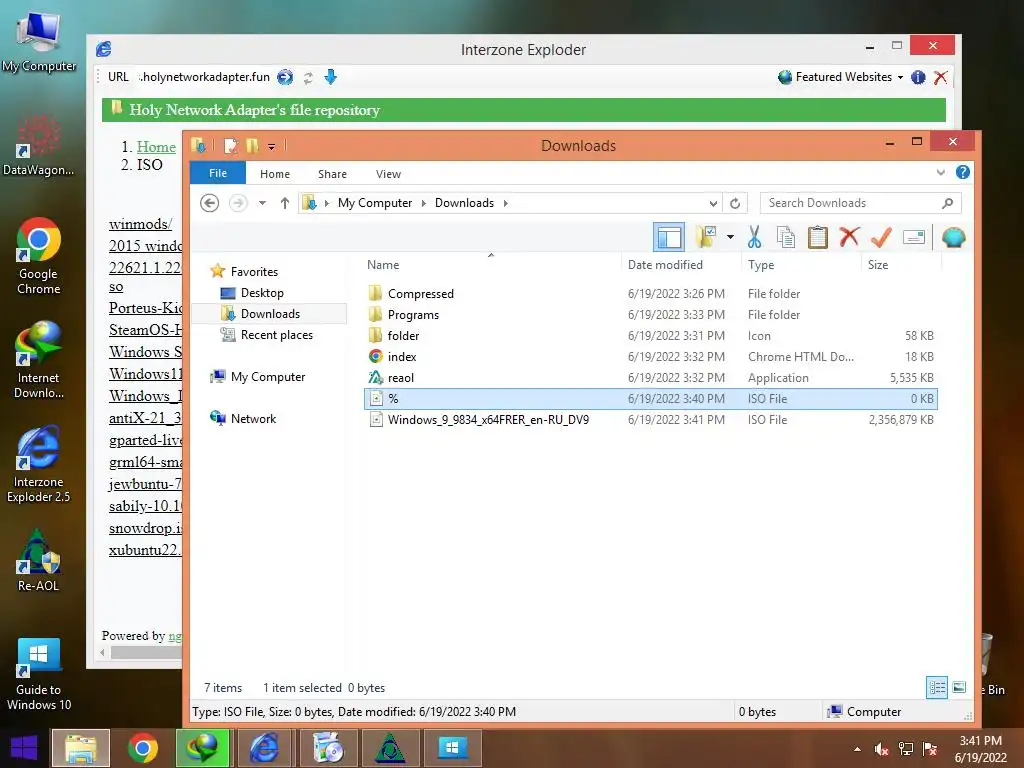Click the Paste clipboard icon
Screen dimensions: 1024x768
(x=818, y=238)
